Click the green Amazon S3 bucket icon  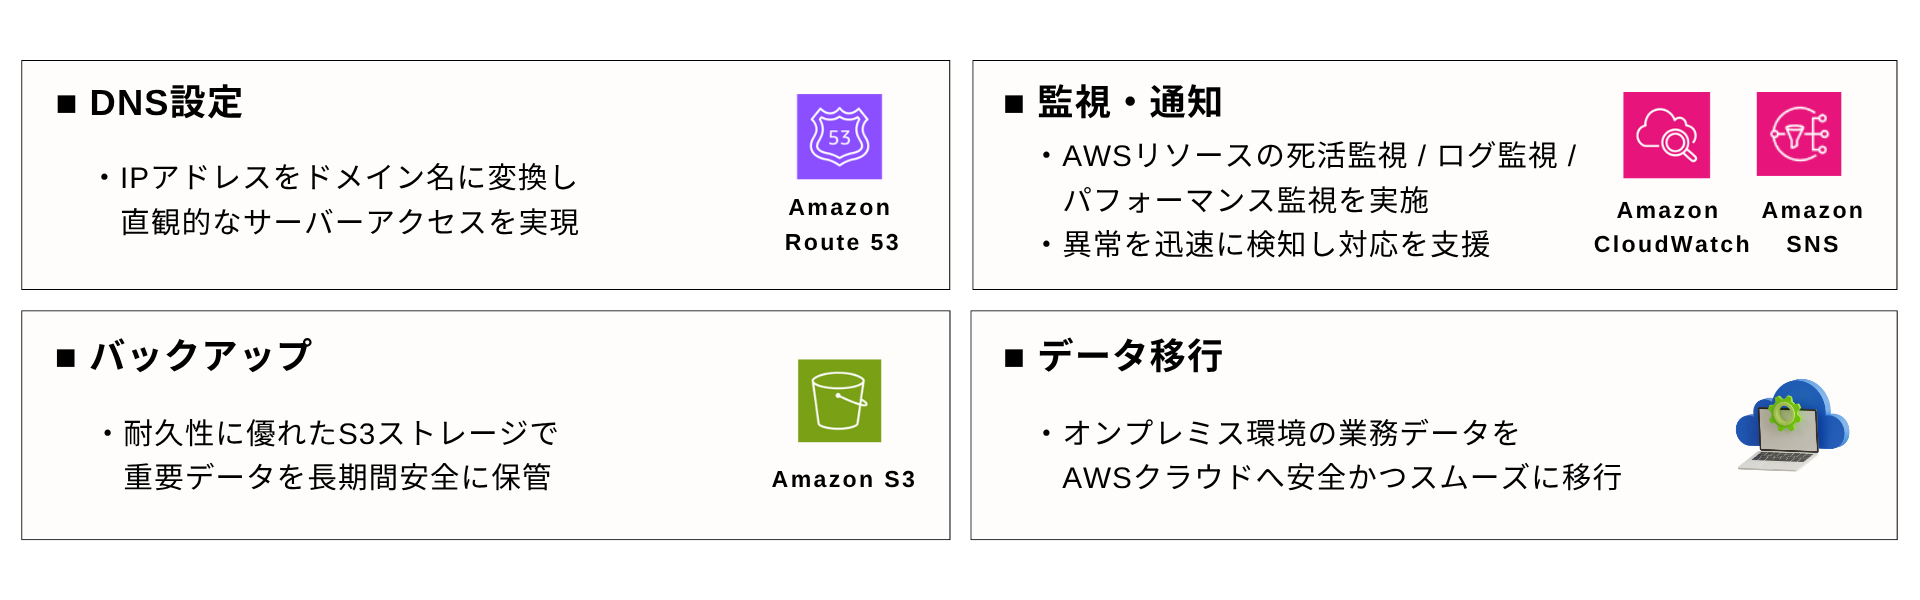[839, 400]
